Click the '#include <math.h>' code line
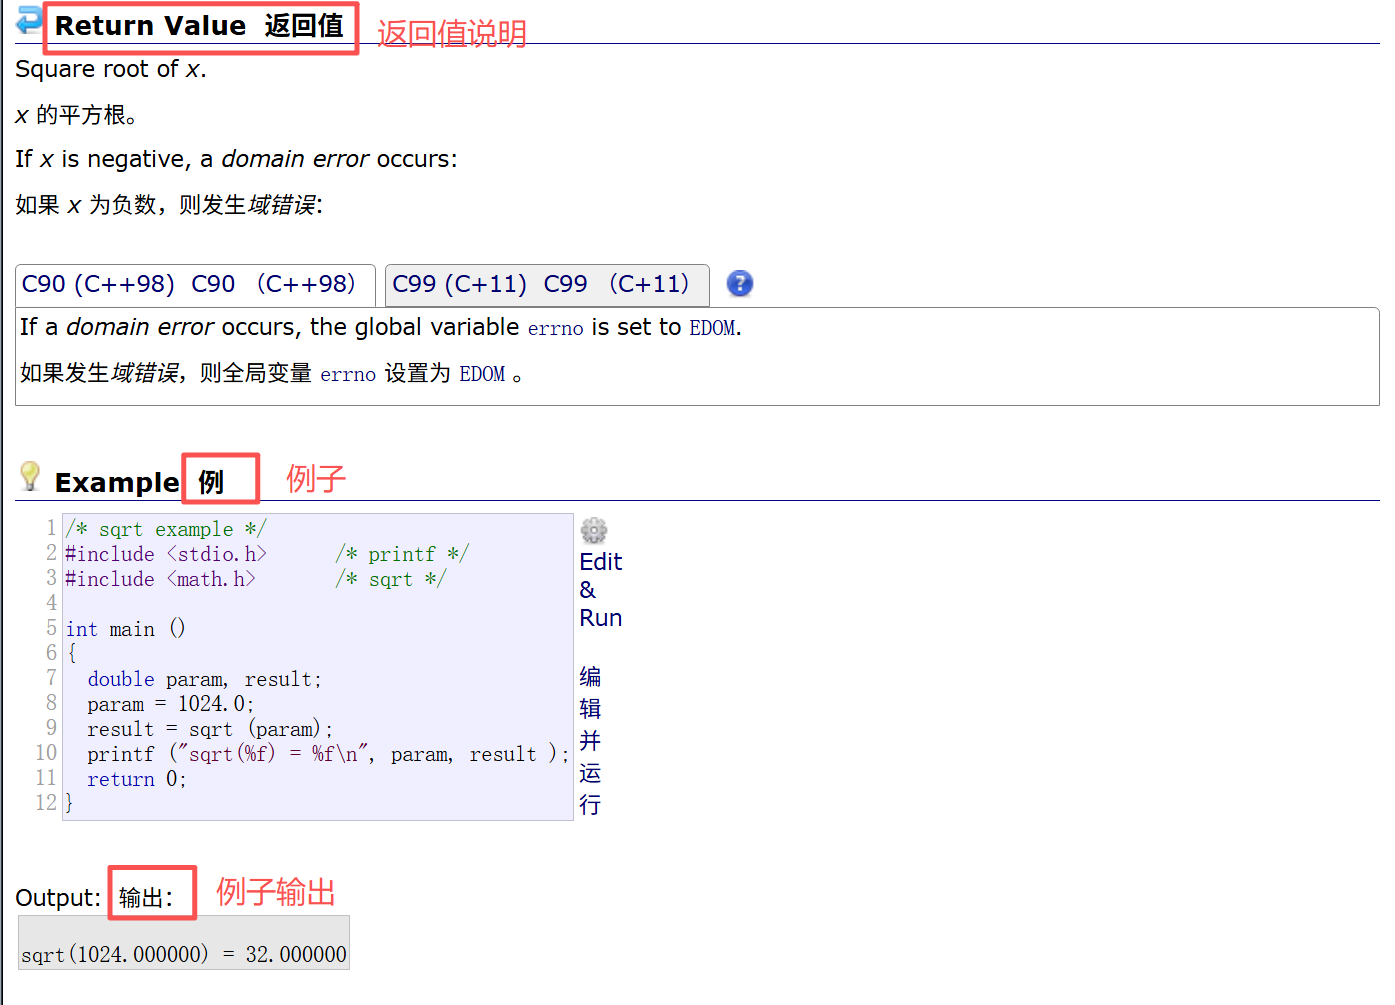This screenshot has width=1395, height=1005. click(x=160, y=580)
